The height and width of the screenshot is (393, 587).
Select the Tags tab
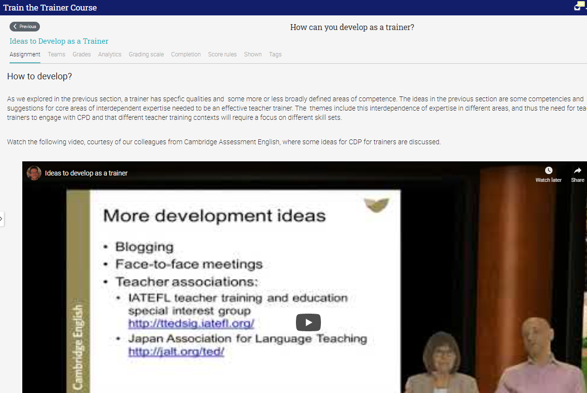coord(275,55)
